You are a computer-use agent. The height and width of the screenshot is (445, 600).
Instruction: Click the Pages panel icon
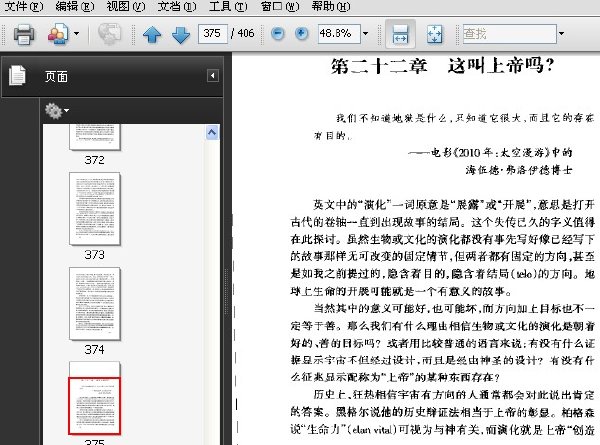[x=16, y=75]
